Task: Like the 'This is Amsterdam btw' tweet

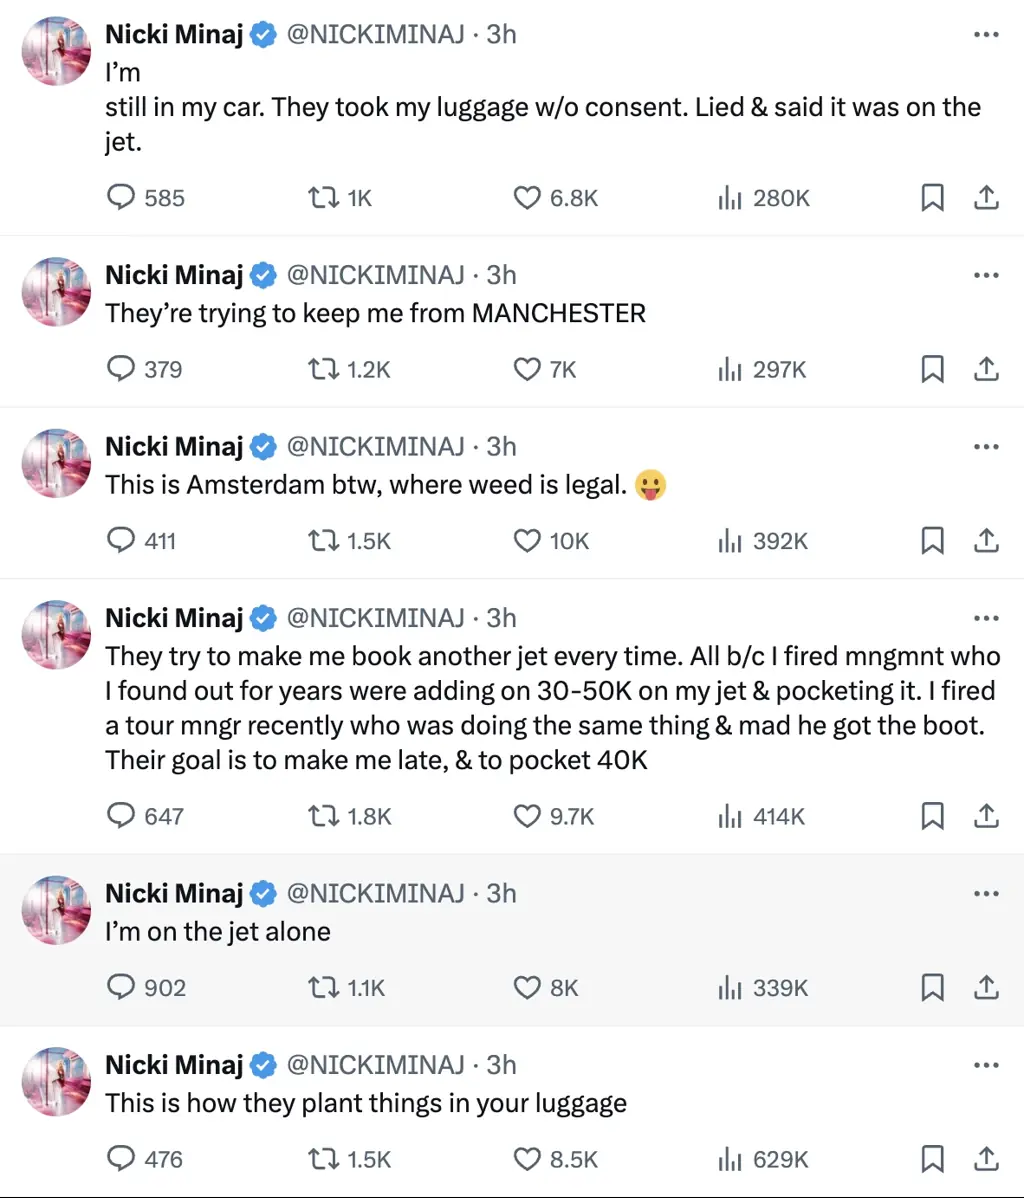Action: [527, 541]
